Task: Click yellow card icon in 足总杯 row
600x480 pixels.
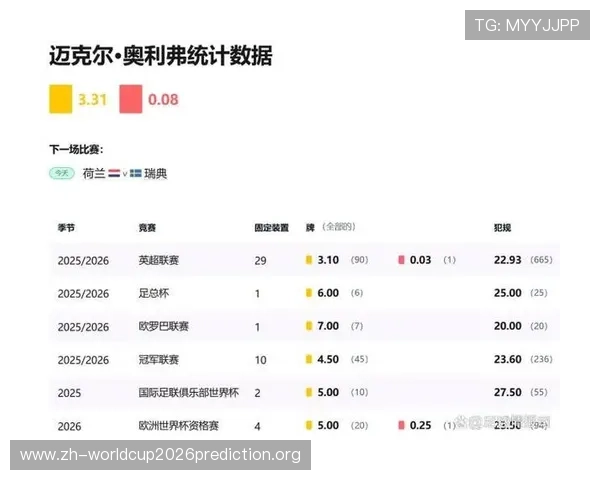Action: pyautogui.click(x=308, y=293)
